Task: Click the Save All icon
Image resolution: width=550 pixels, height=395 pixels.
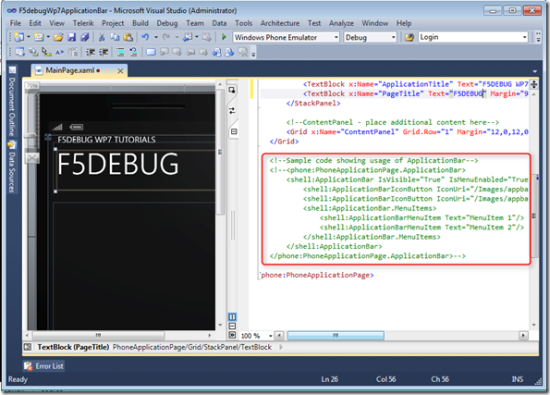Action: pyautogui.click(x=85, y=37)
